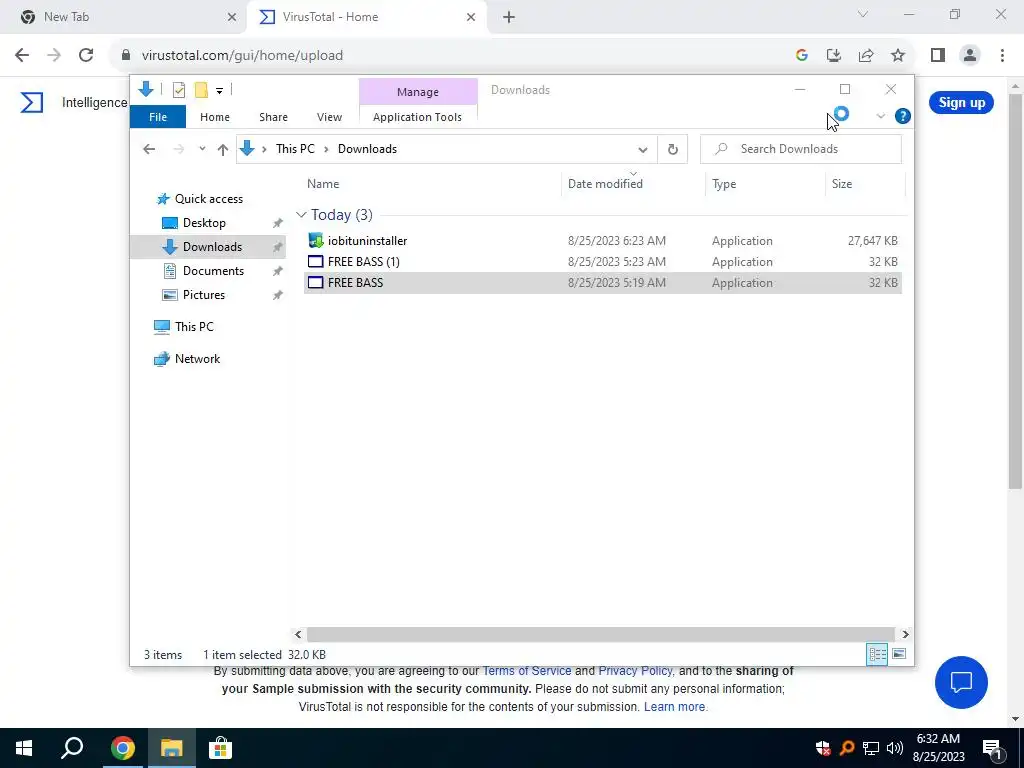Viewport: 1024px width, 768px height.
Task: Click the Search Downloads field
Action: (x=801, y=149)
